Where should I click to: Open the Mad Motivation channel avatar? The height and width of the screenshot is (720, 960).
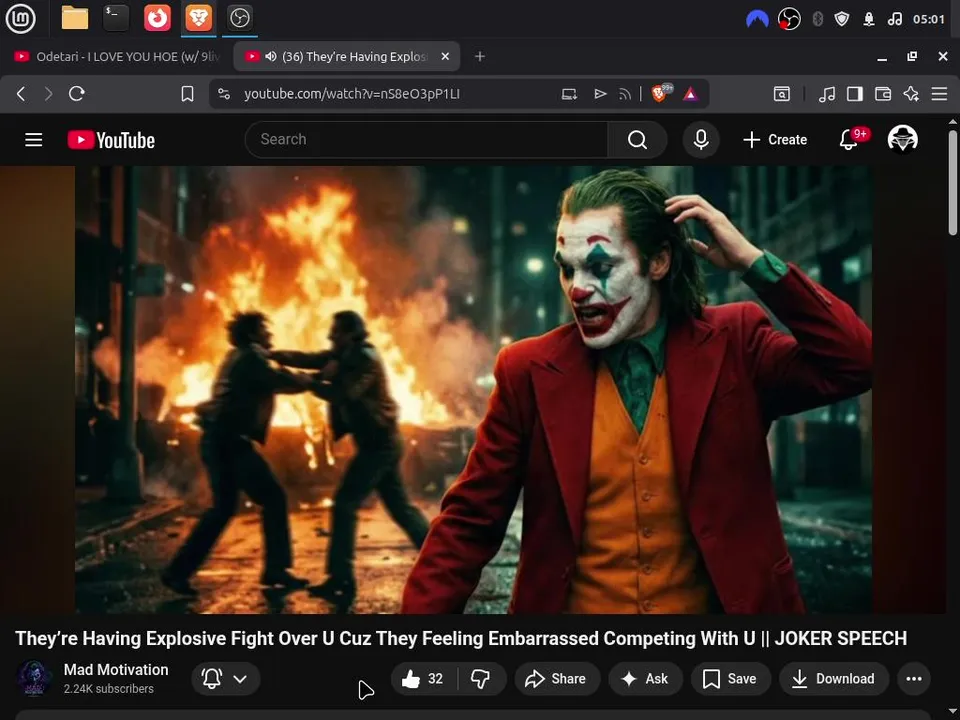click(34, 678)
